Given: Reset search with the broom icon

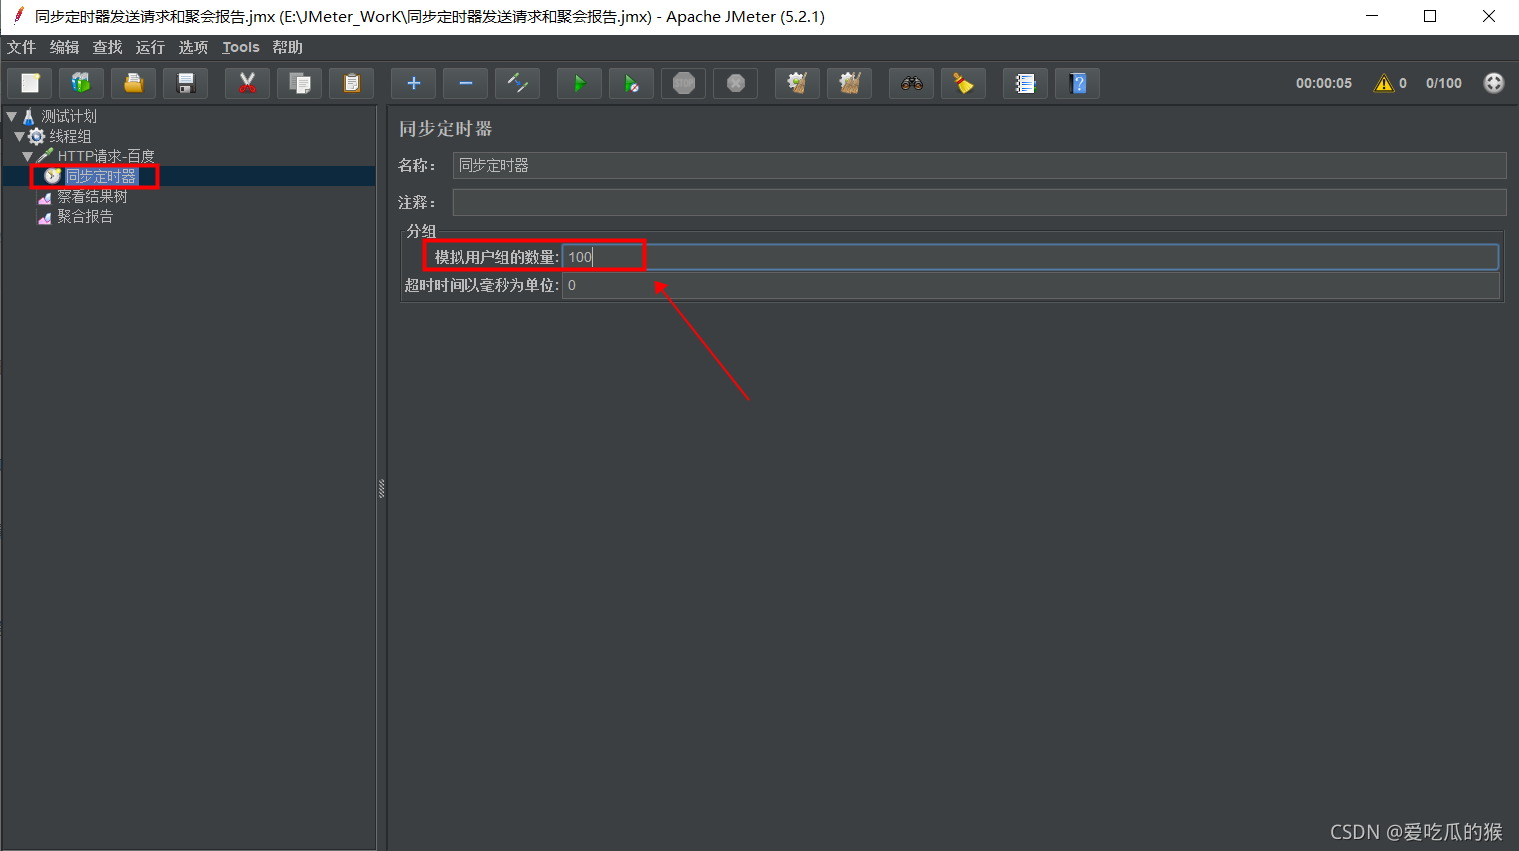Looking at the screenshot, I should tap(964, 83).
